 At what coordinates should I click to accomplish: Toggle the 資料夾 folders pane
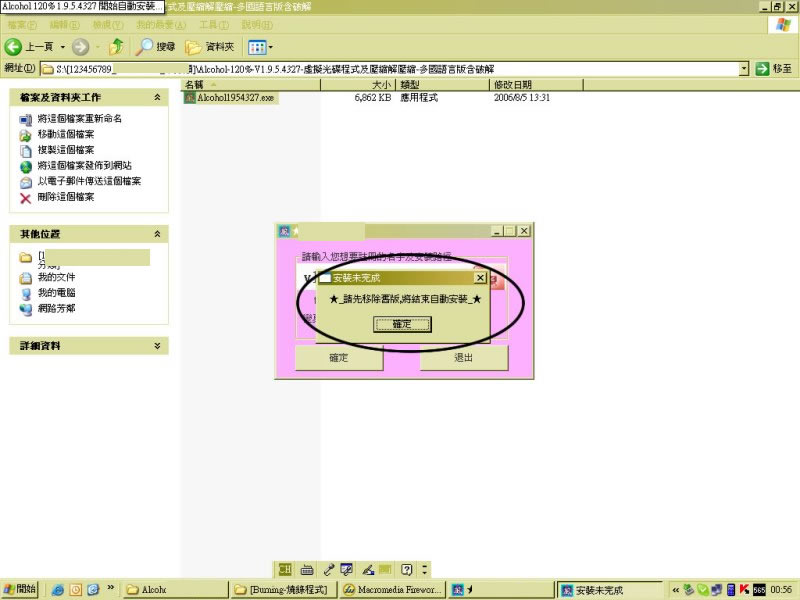210,47
